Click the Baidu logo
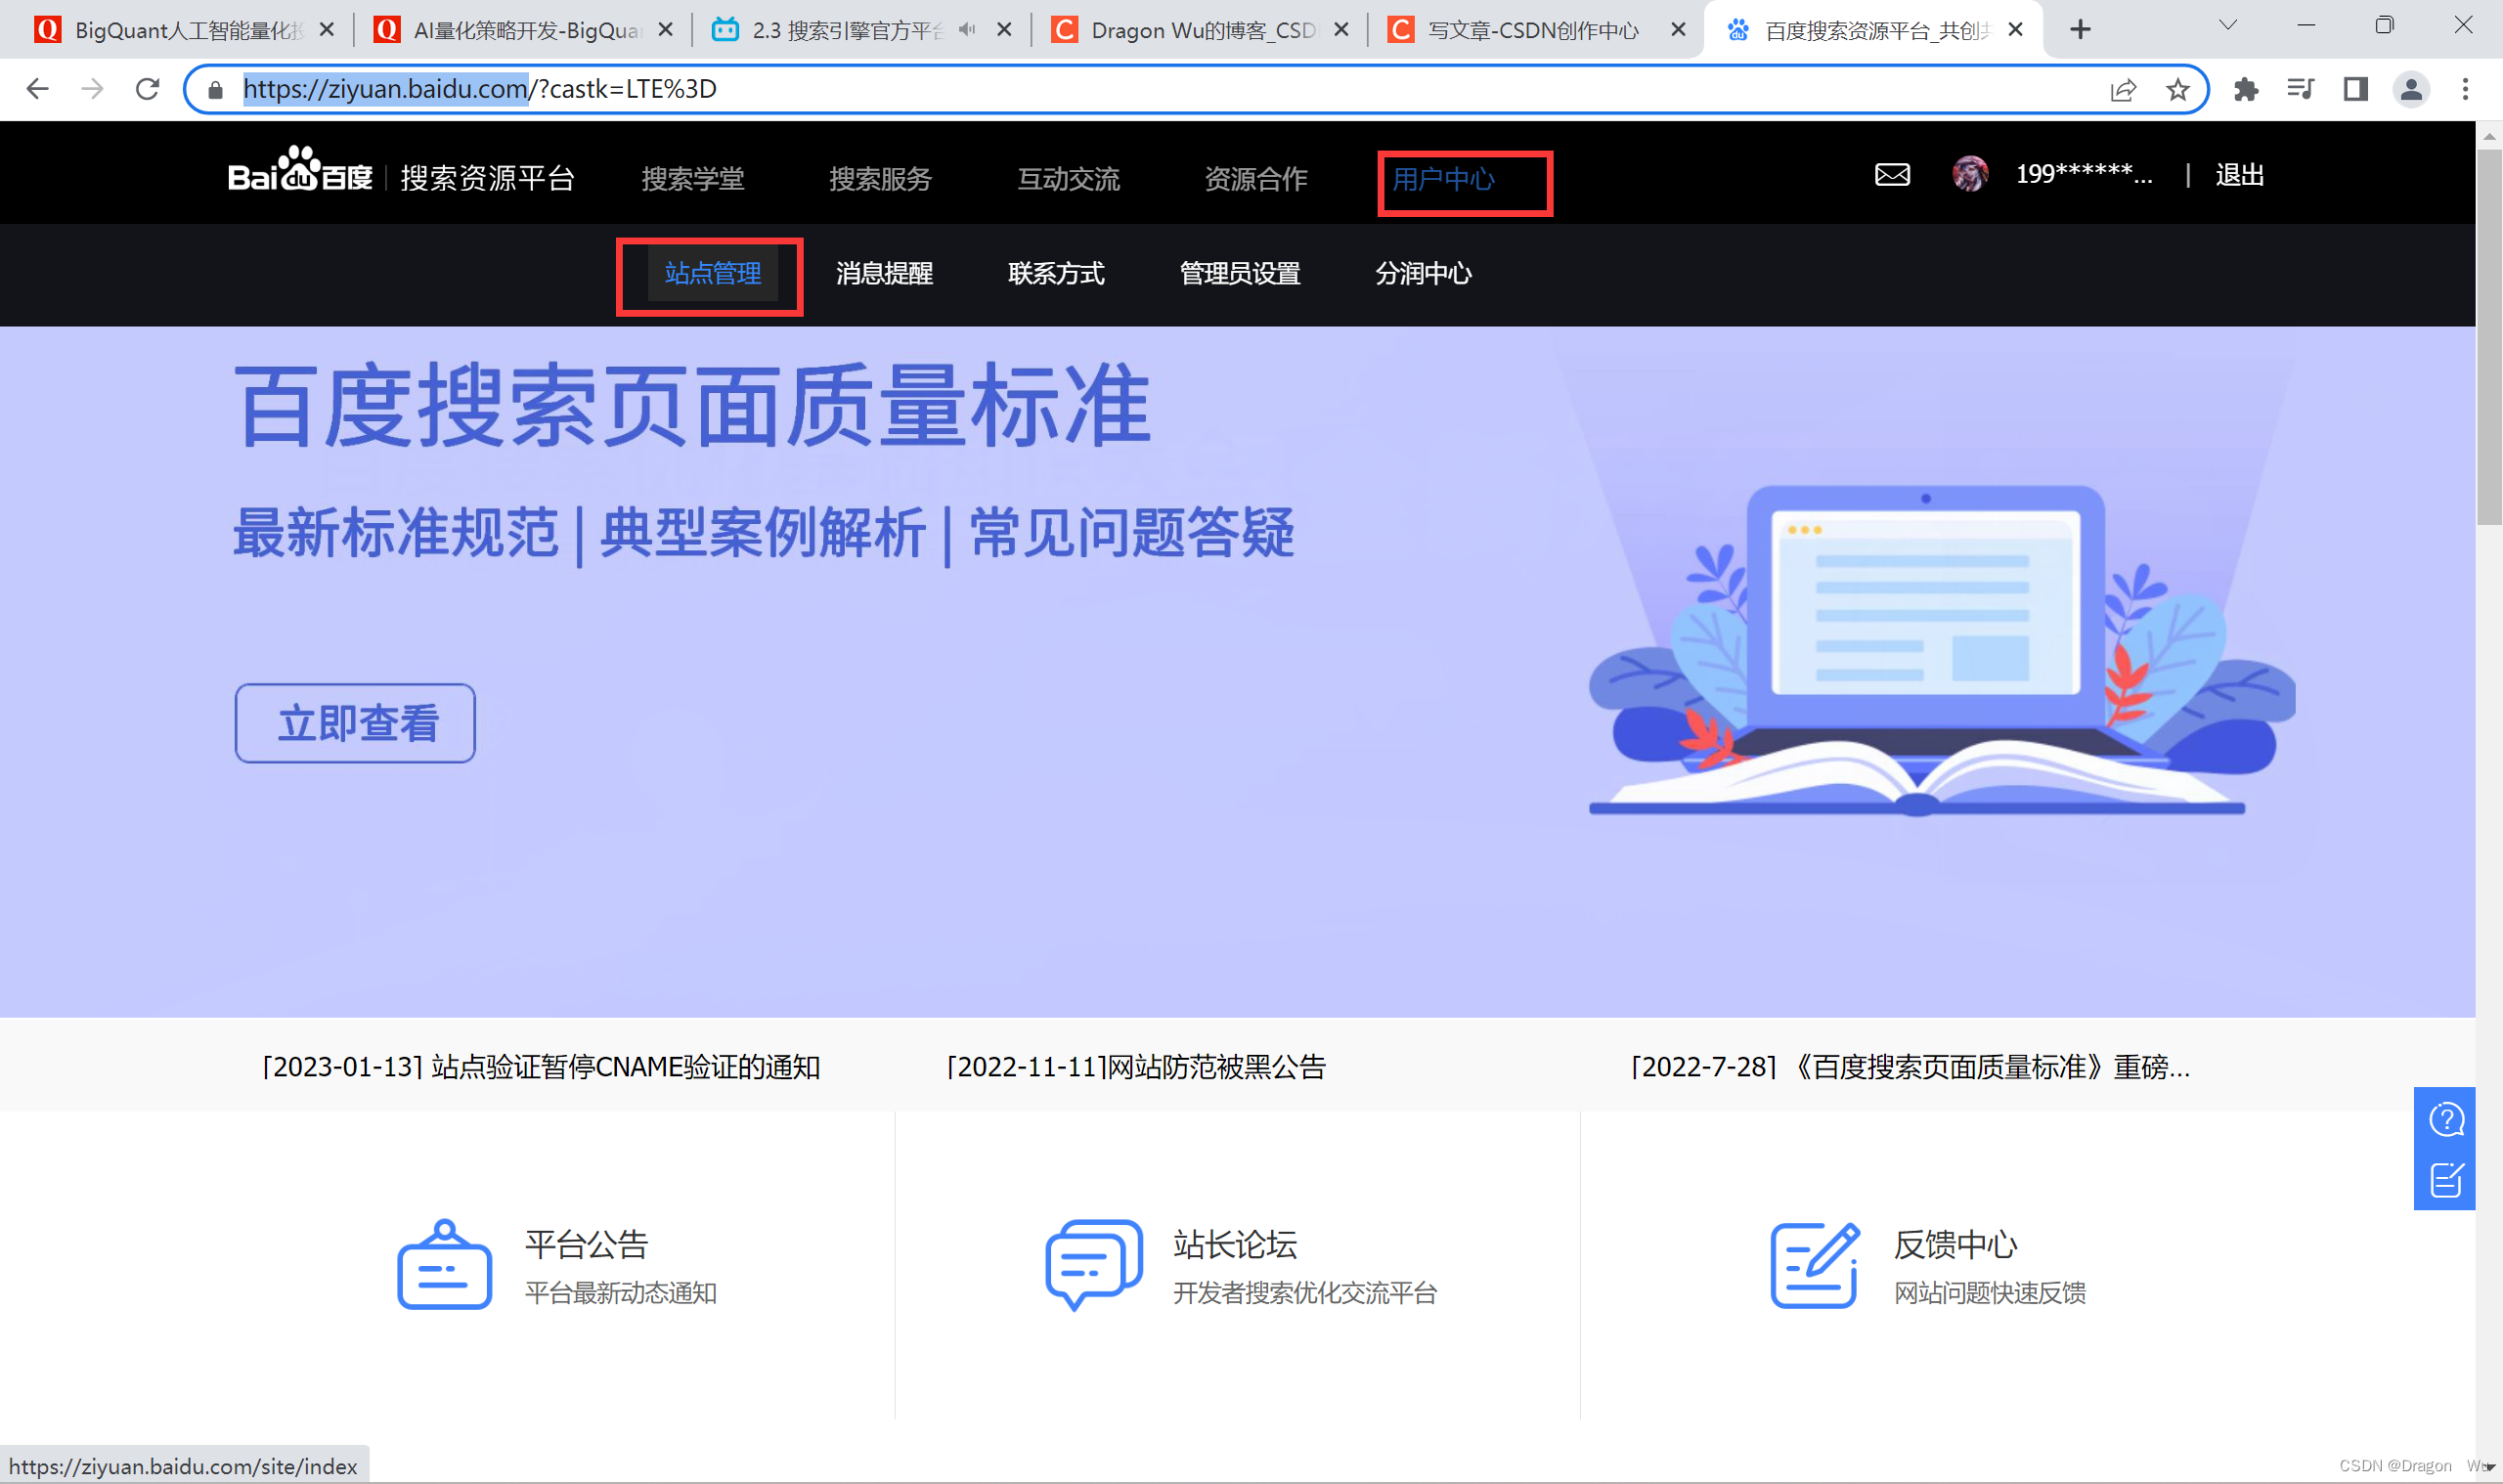 coord(300,170)
